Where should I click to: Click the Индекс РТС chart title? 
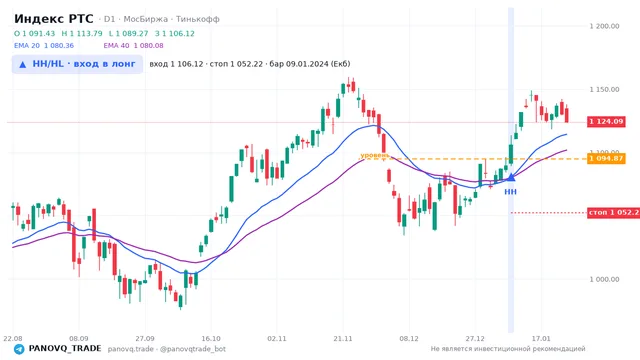[54, 19]
